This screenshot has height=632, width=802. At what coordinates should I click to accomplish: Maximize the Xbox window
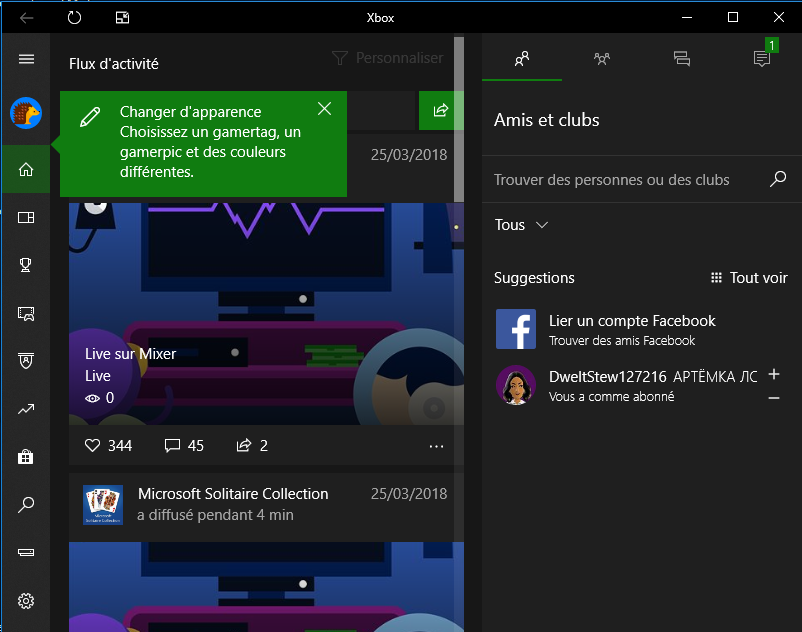pos(732,17)
